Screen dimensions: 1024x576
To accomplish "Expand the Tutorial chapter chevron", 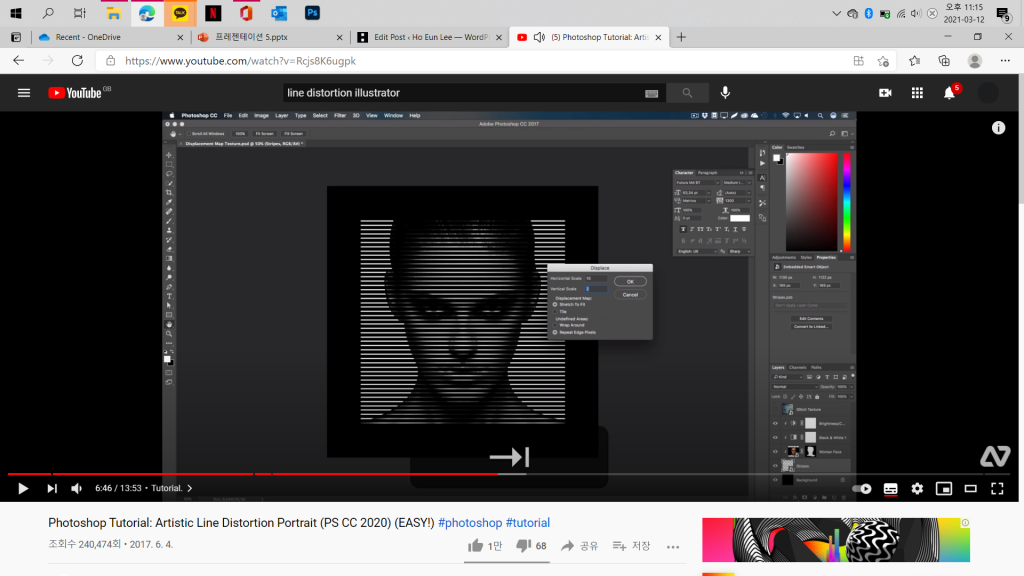I will [x=190, y=488].
